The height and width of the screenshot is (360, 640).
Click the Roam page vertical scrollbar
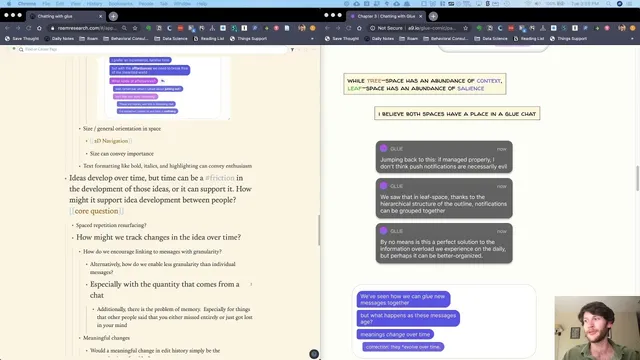pos(319,230)
